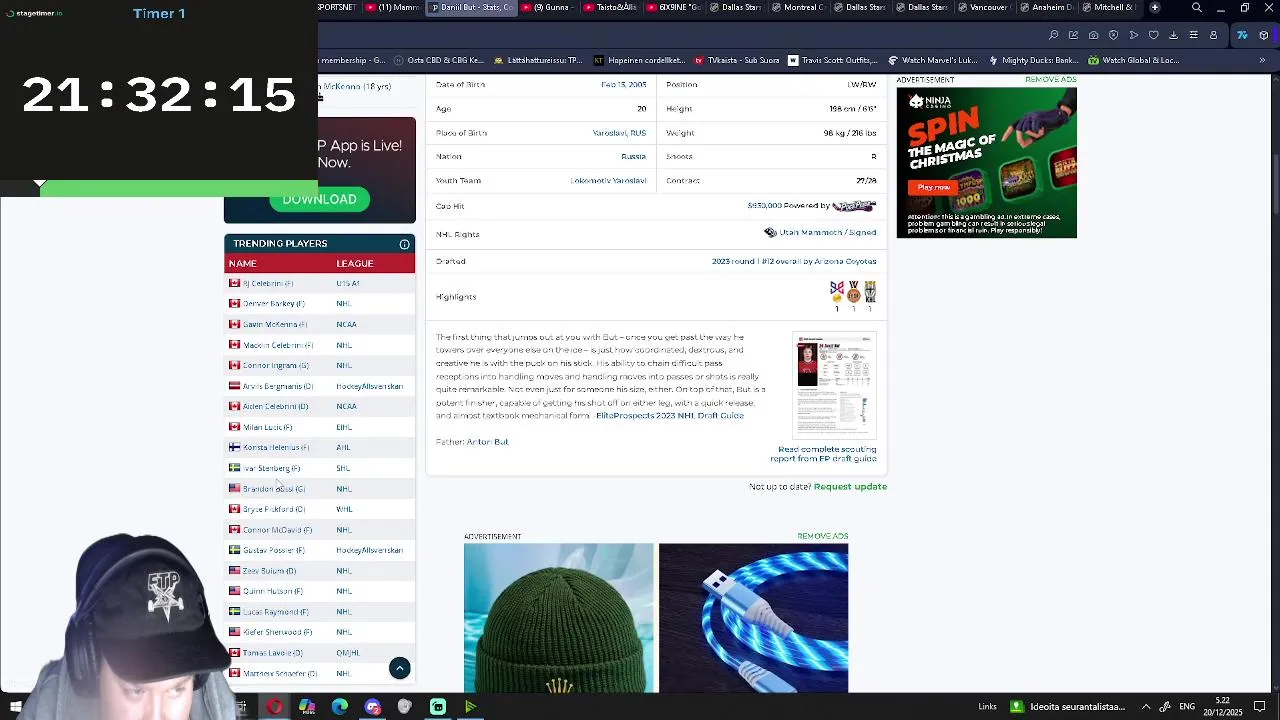Click the Yaroslavl, RUS birthplace link
The image size is (1280, 720).
(x=619, y=133)
